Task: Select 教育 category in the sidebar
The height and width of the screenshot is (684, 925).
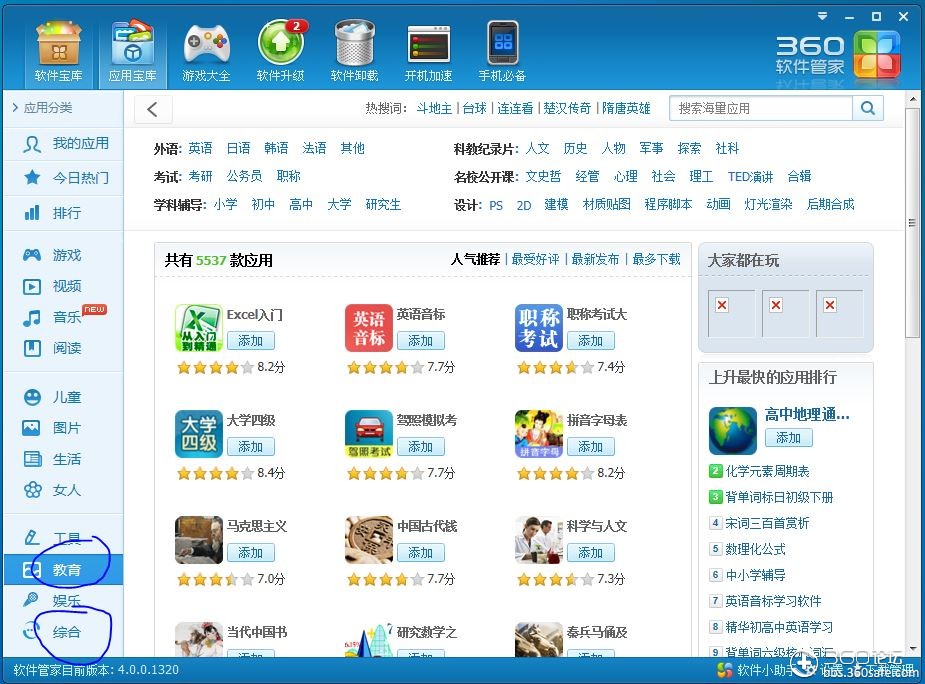Action: click(64, 570)
